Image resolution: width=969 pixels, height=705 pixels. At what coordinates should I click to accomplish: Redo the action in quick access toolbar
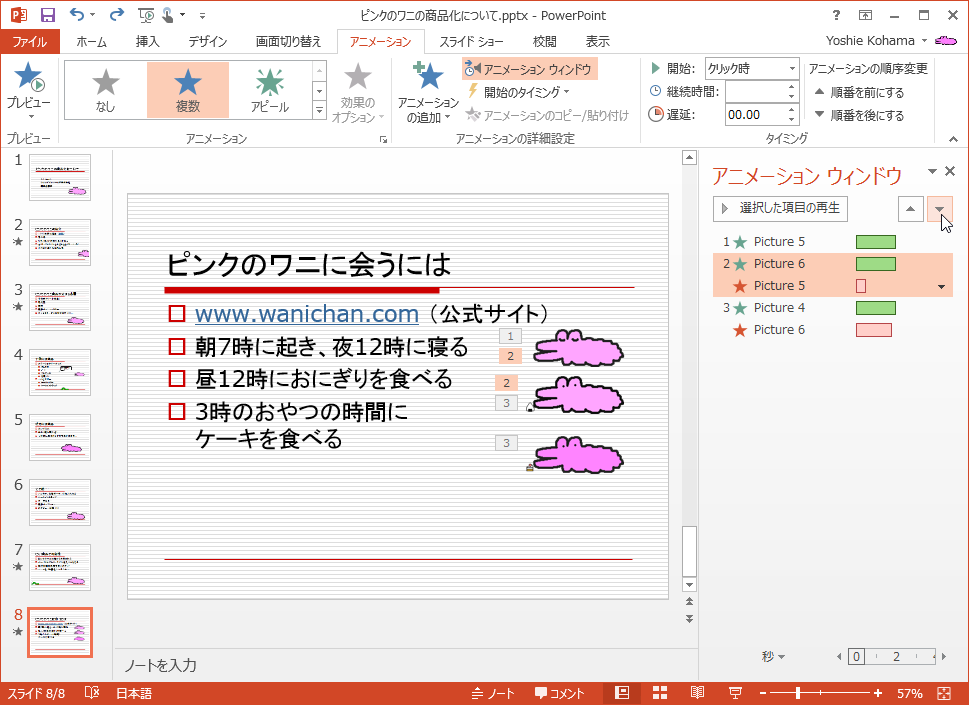[x=116, y=15]
